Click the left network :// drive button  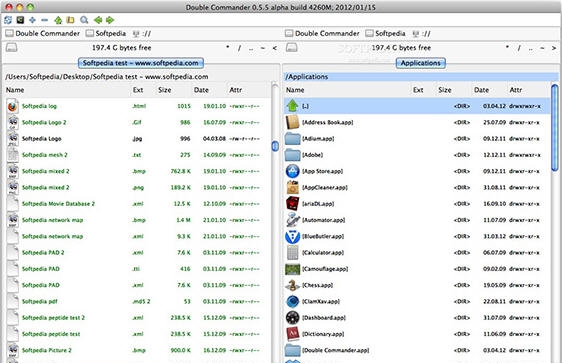(142, 34)
